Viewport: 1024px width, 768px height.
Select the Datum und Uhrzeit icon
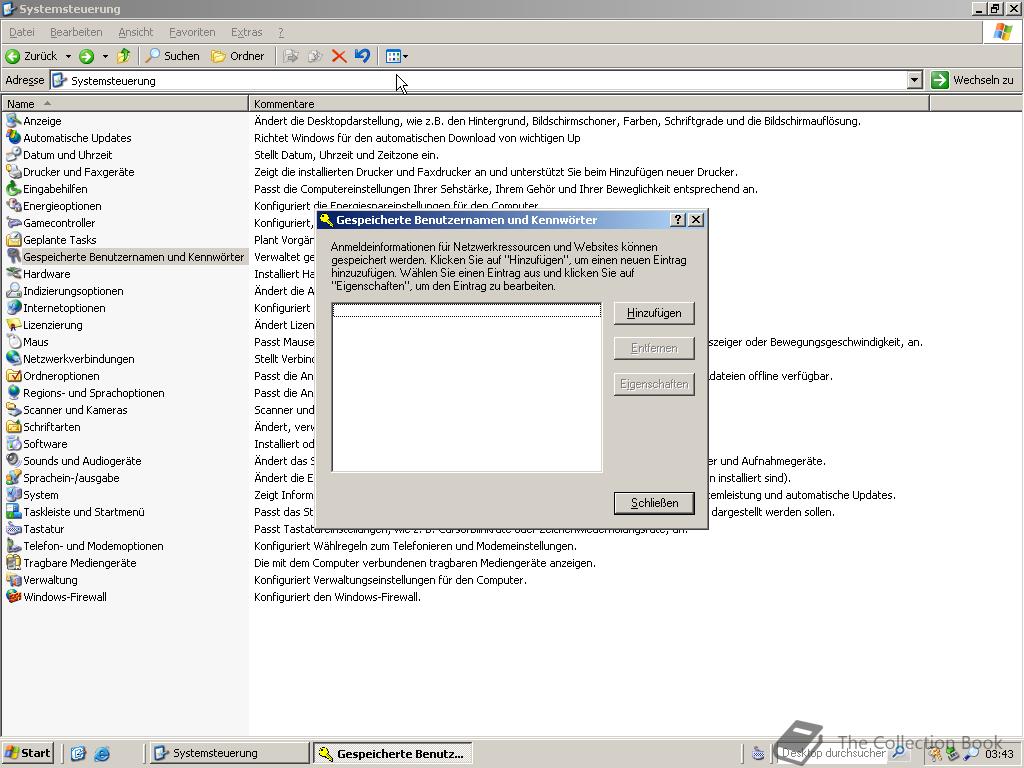tap(14, 154)
